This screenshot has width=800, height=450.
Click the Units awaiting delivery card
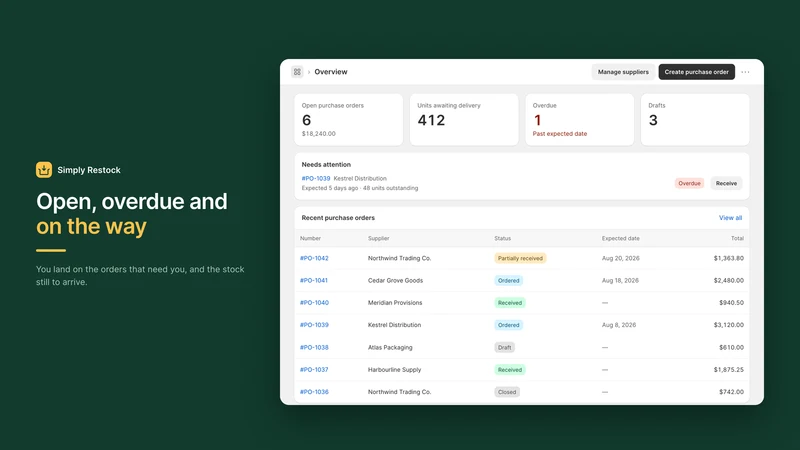click(x=464, y=119)
